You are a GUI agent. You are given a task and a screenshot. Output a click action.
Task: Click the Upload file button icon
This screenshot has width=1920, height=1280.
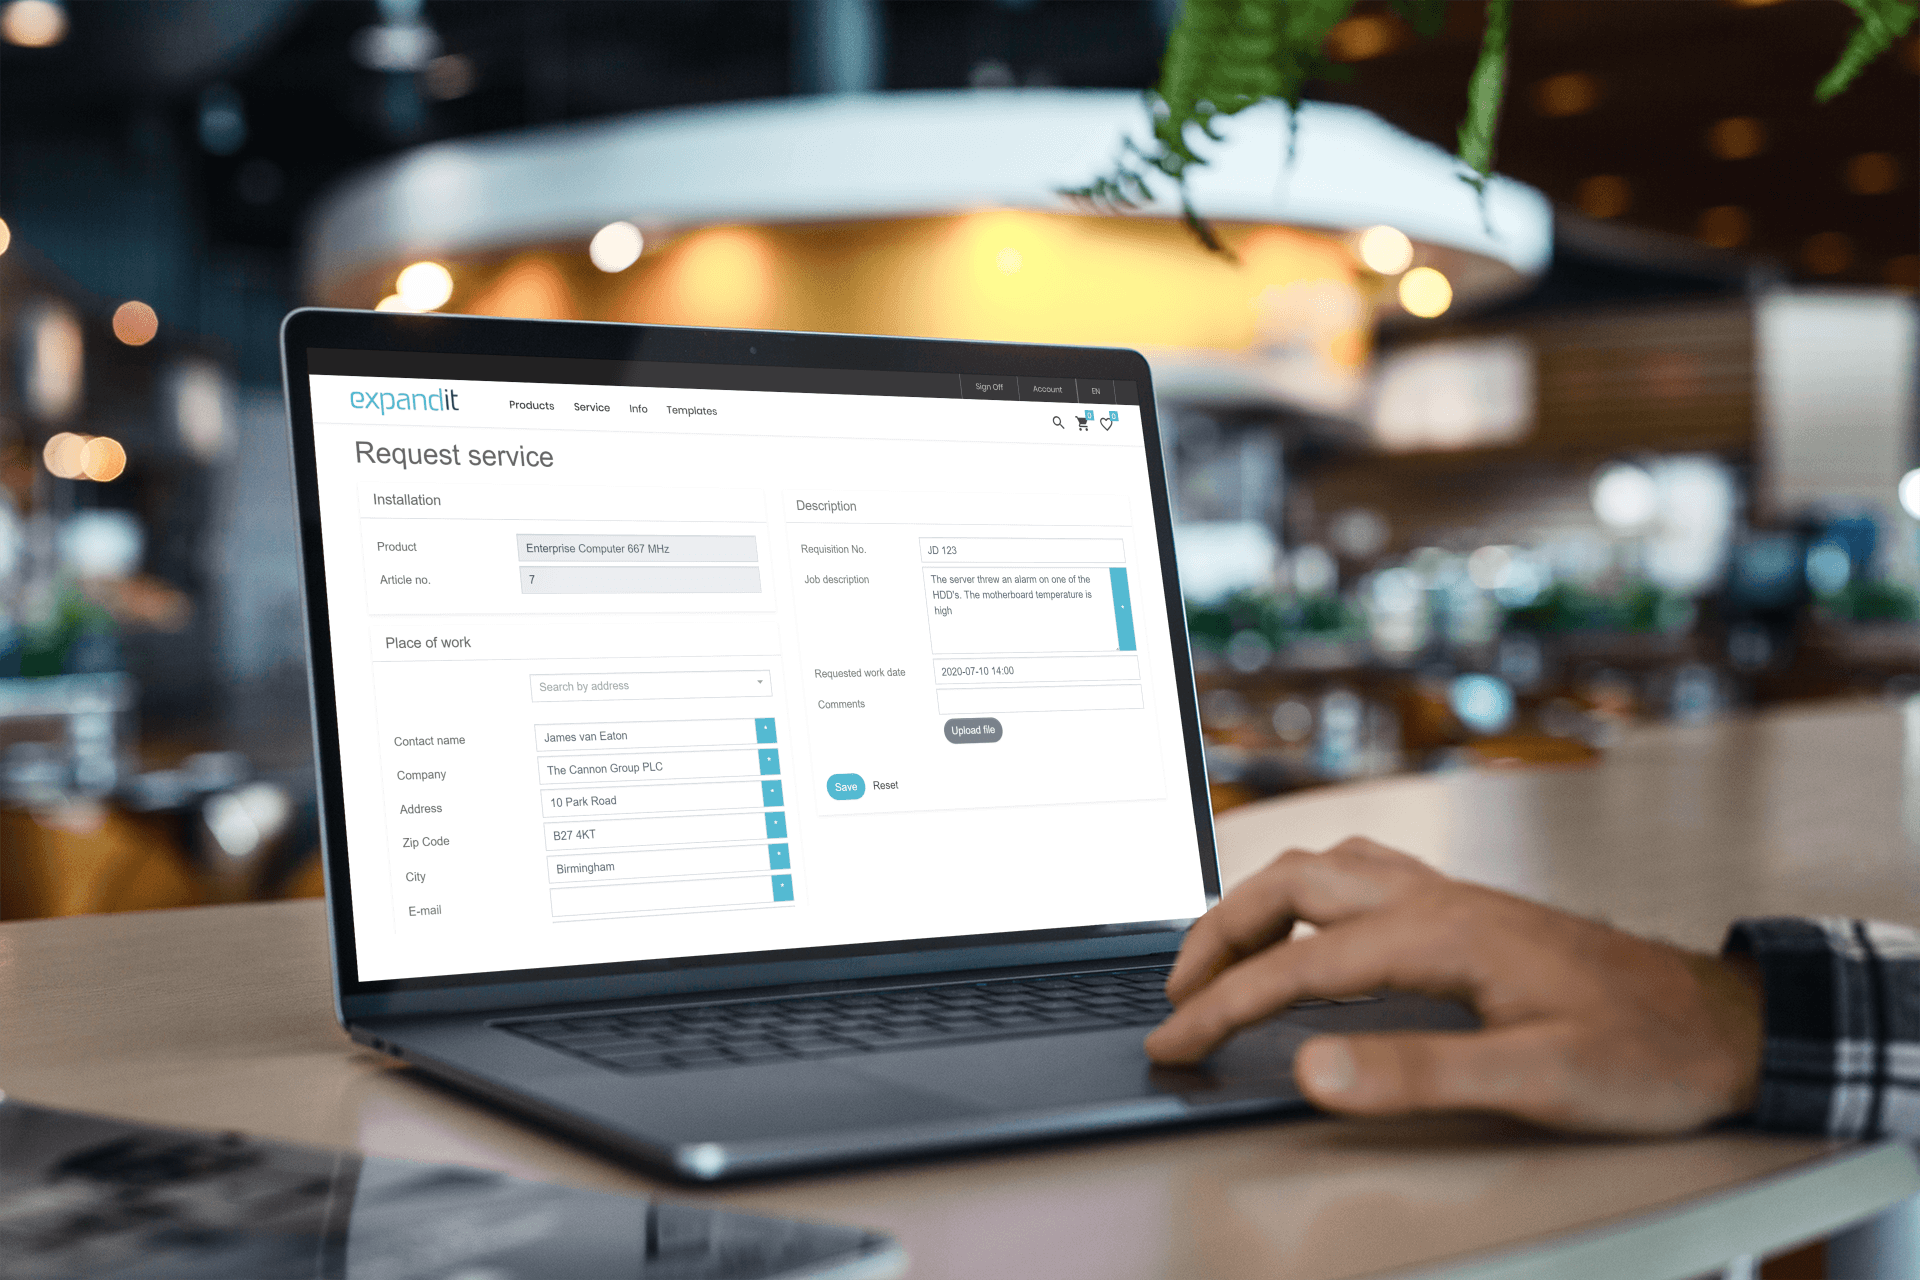pos(971,729)
